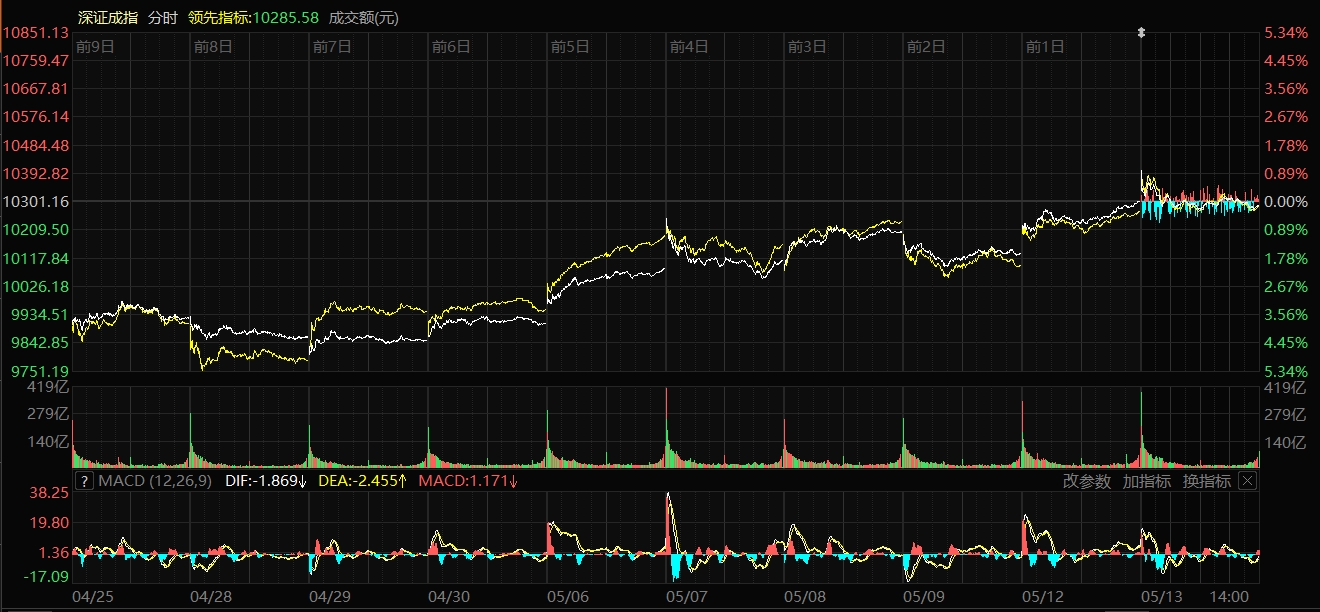
Task: Open 改参数 to modify indicator parameters
Action: point(1087,481)
